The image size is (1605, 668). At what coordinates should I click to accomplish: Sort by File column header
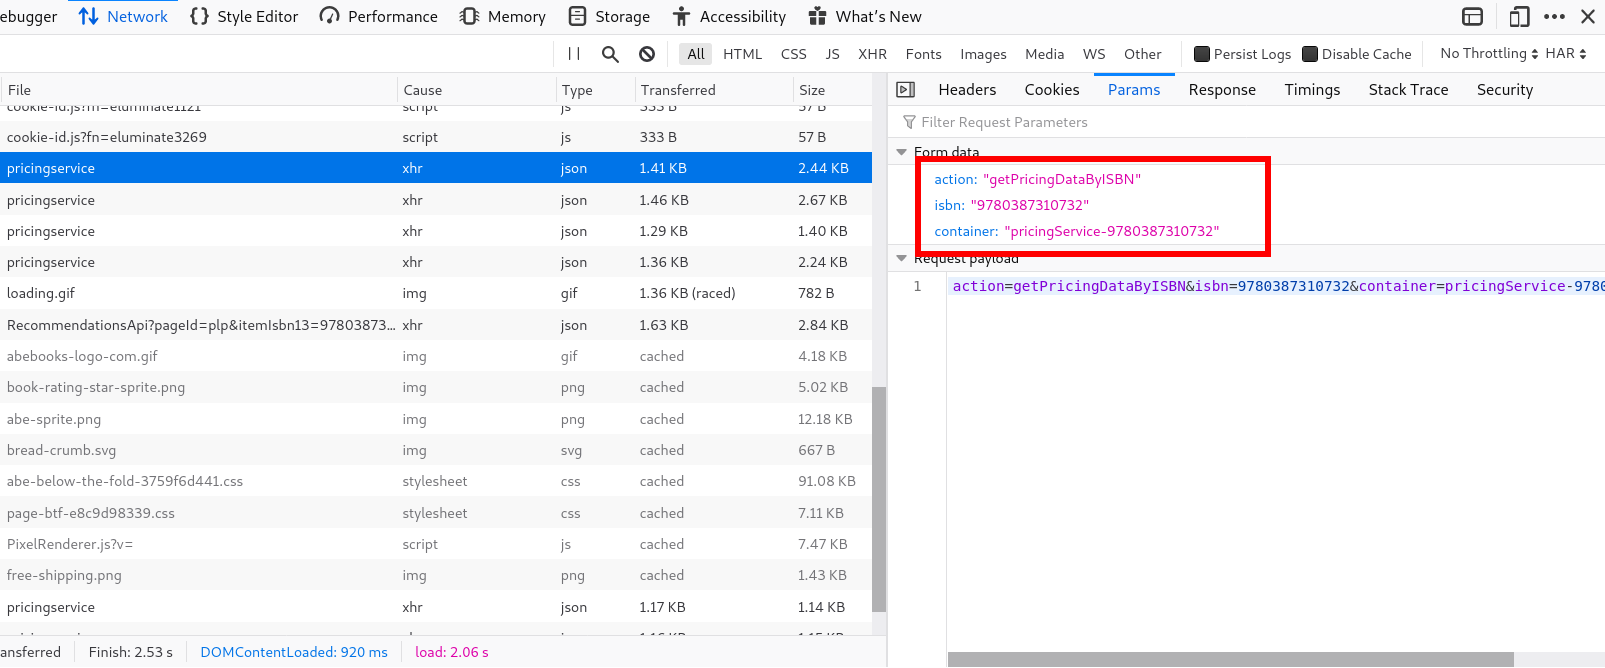(x=198, y=90)
